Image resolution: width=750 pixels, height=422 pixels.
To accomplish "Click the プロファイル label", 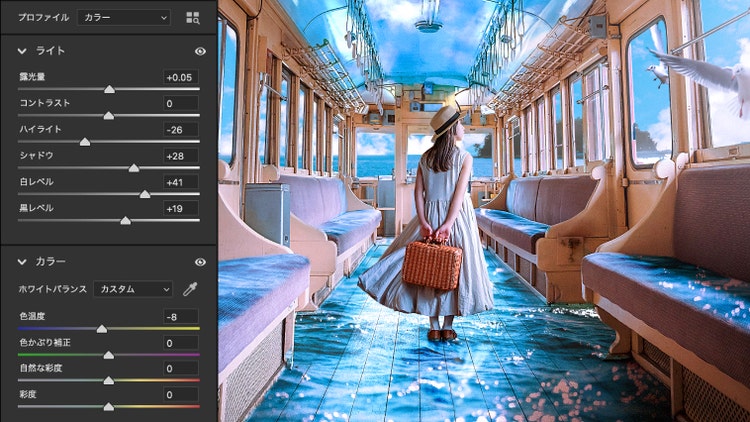I will [x=44, y=18].
